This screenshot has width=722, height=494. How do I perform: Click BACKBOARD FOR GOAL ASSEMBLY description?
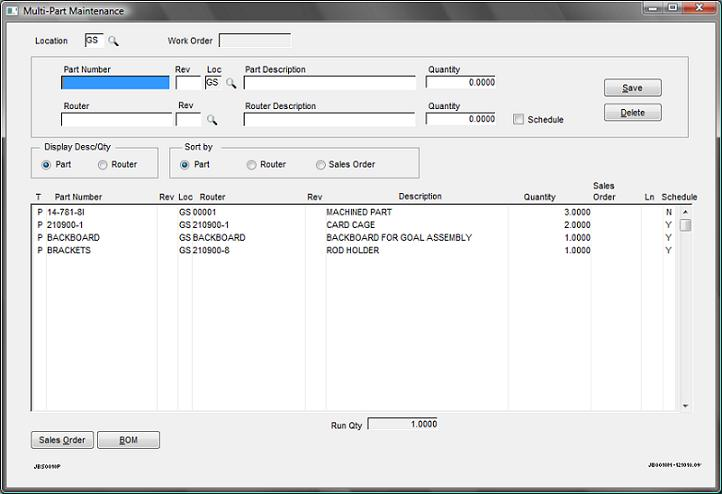tap(399, 238)
